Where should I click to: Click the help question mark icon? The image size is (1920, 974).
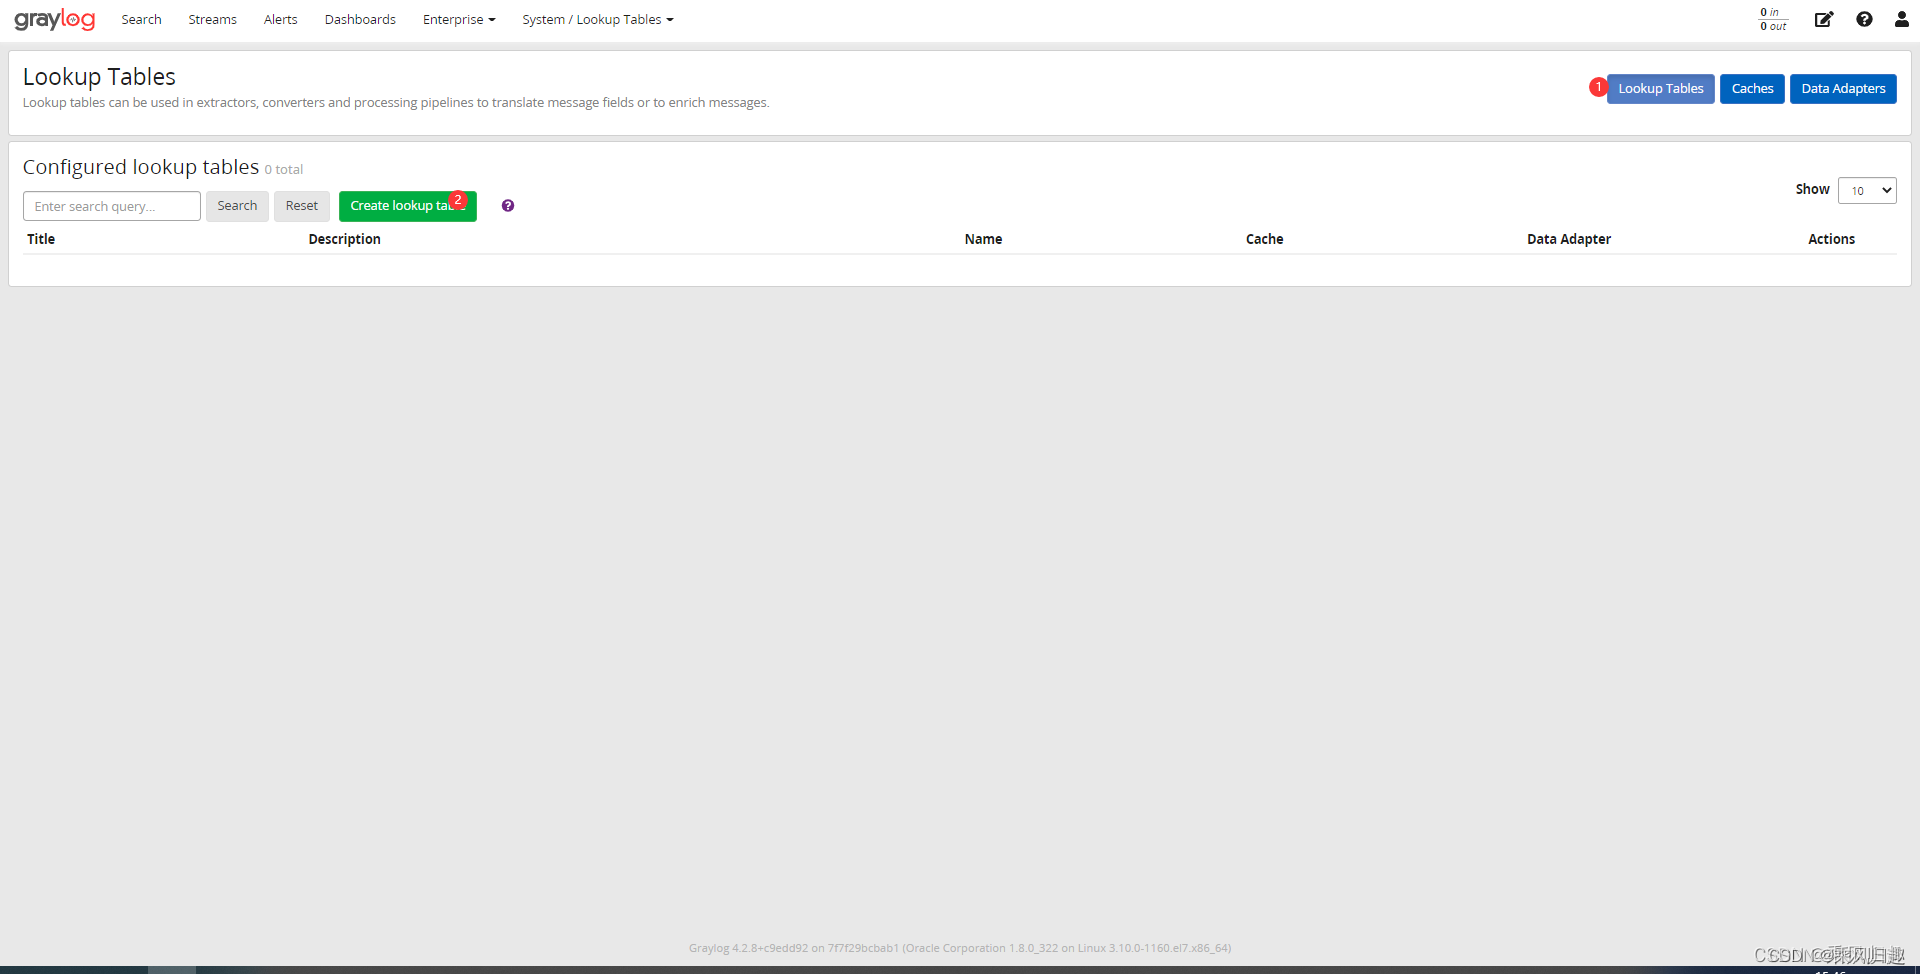(x=1864, y=19)
